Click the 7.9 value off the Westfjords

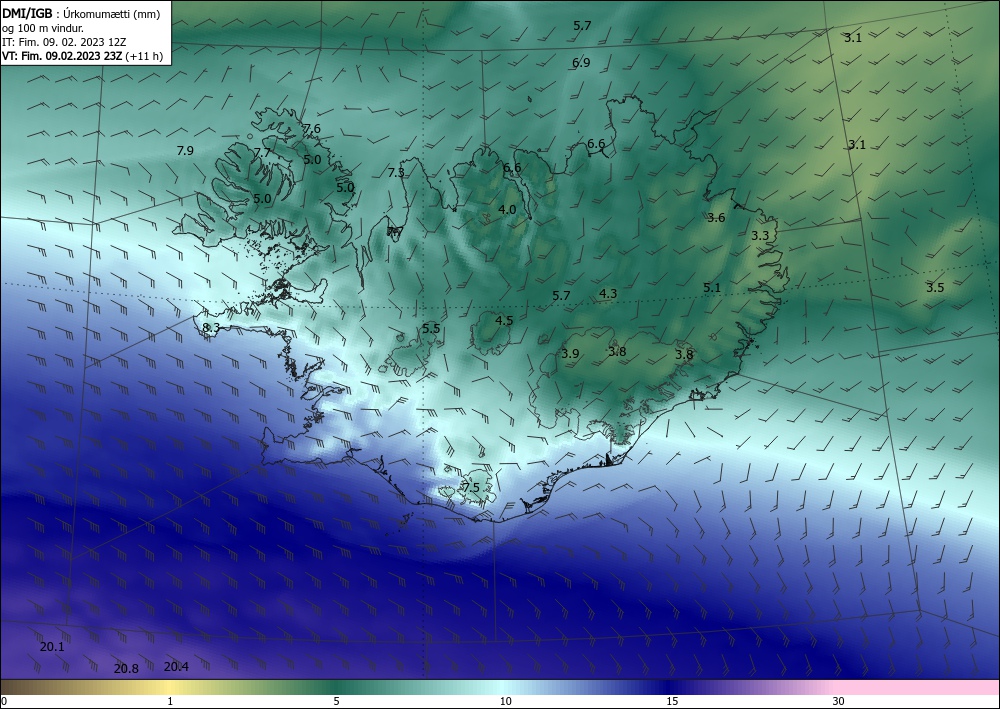pos(184,150)
